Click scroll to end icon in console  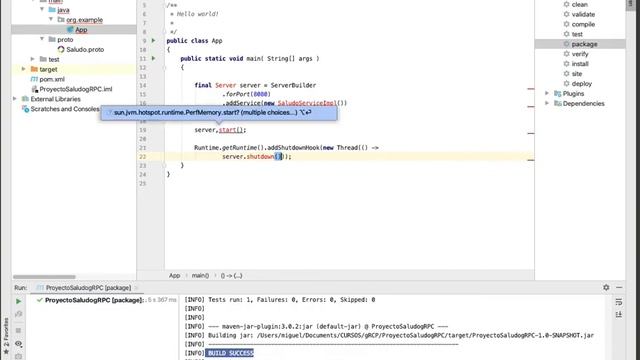[x=619, y=314]
